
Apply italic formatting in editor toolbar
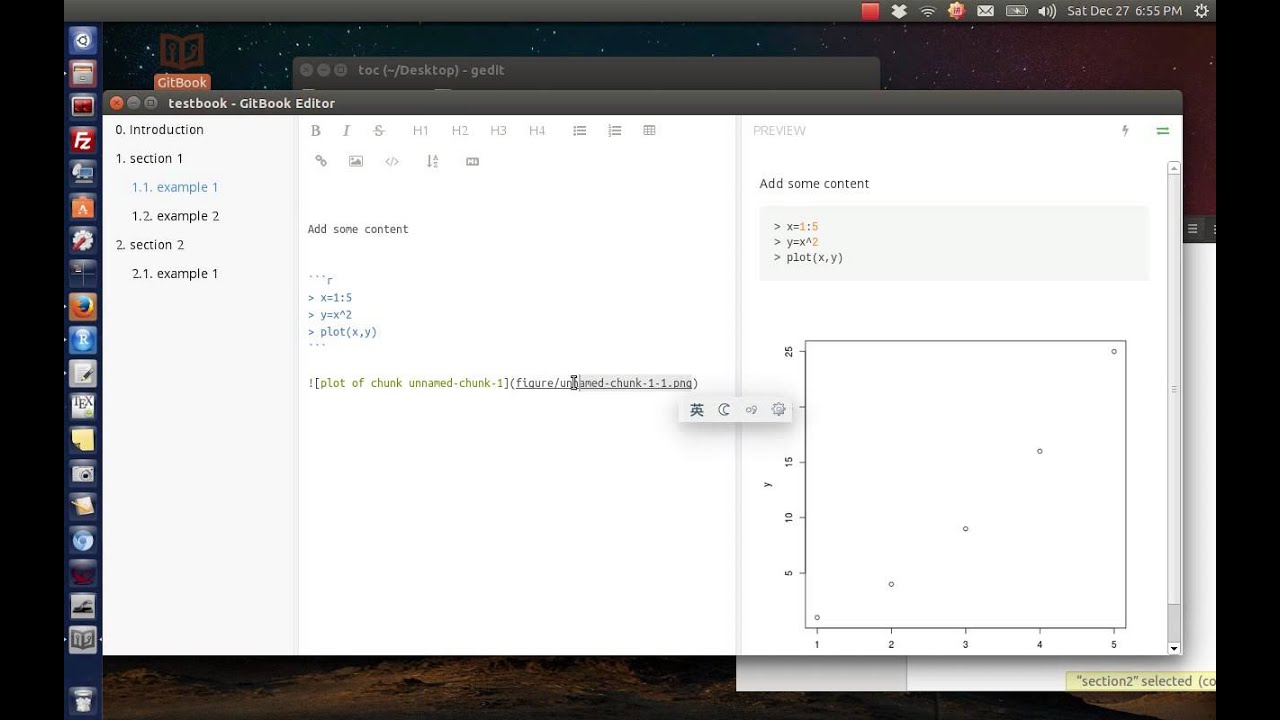tap(346, 131)
